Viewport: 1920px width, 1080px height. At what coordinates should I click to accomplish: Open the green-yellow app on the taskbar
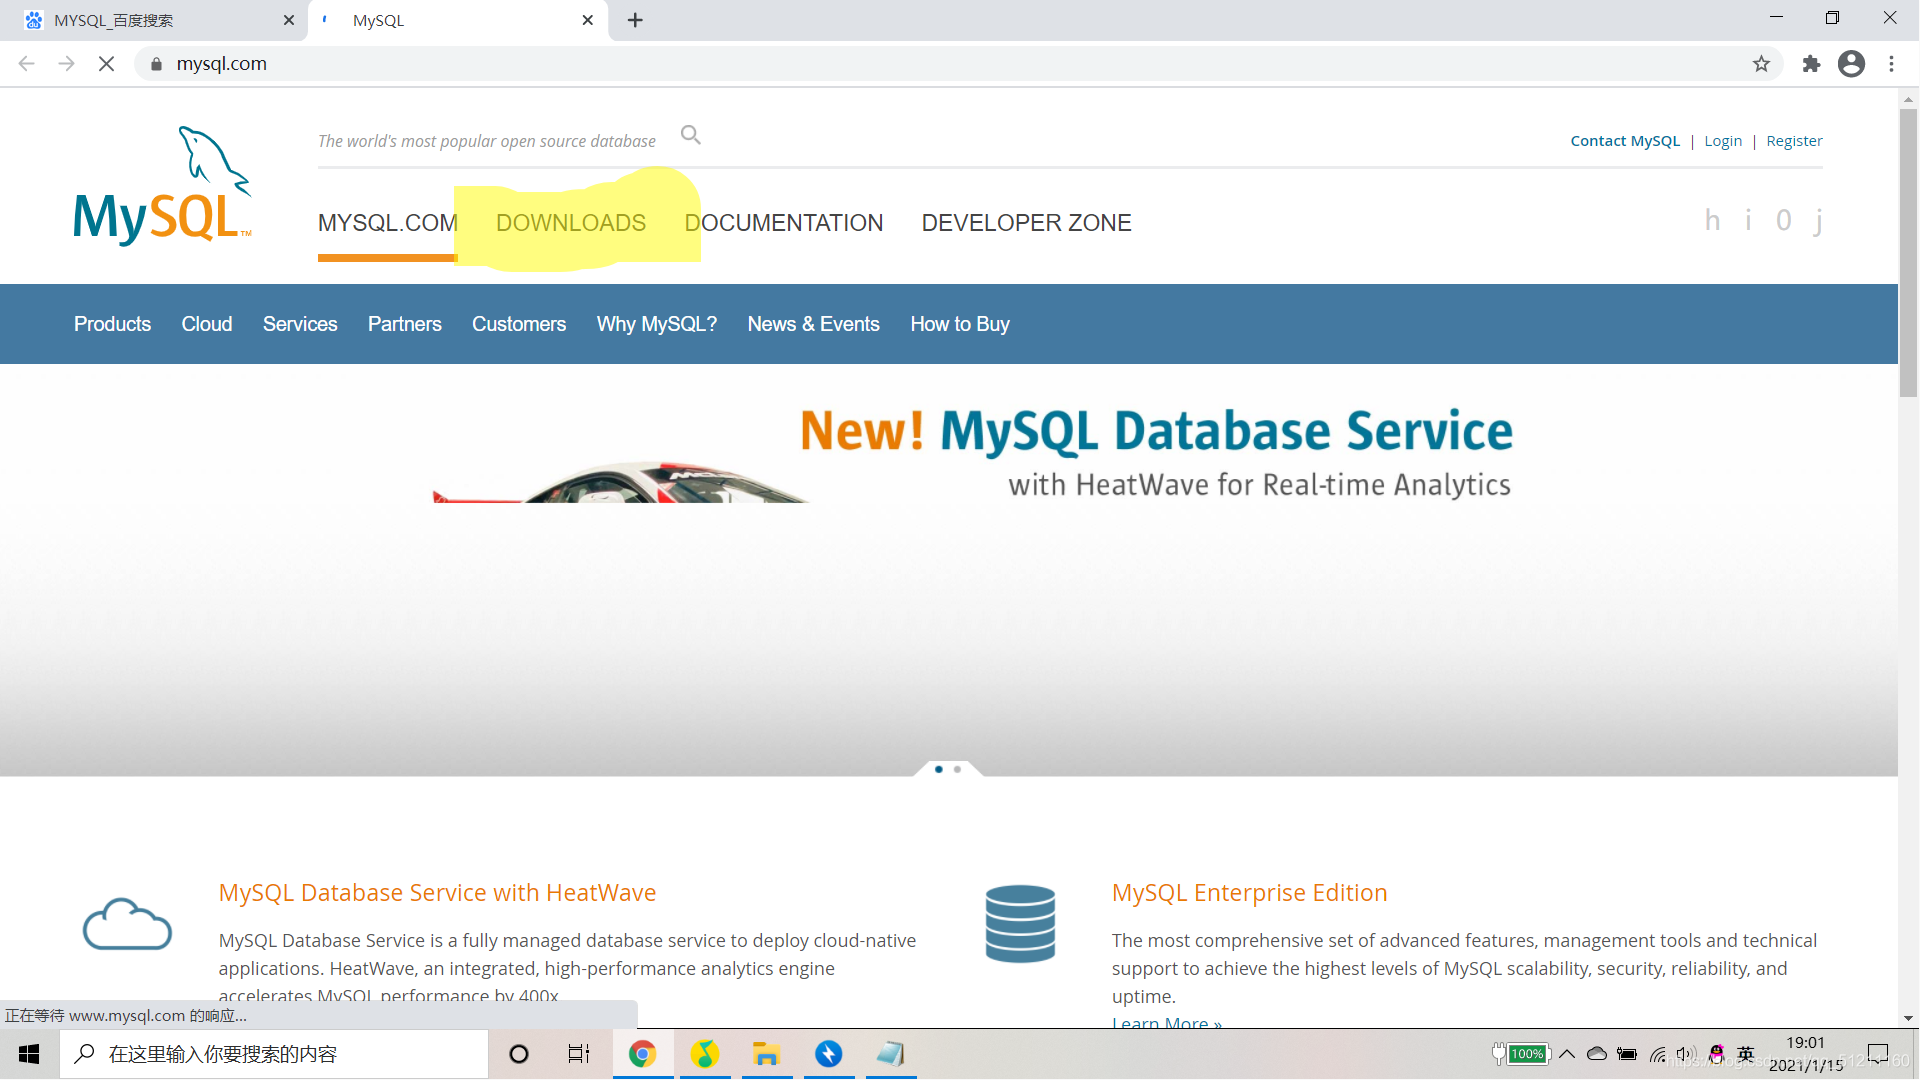click(704, 1054)
